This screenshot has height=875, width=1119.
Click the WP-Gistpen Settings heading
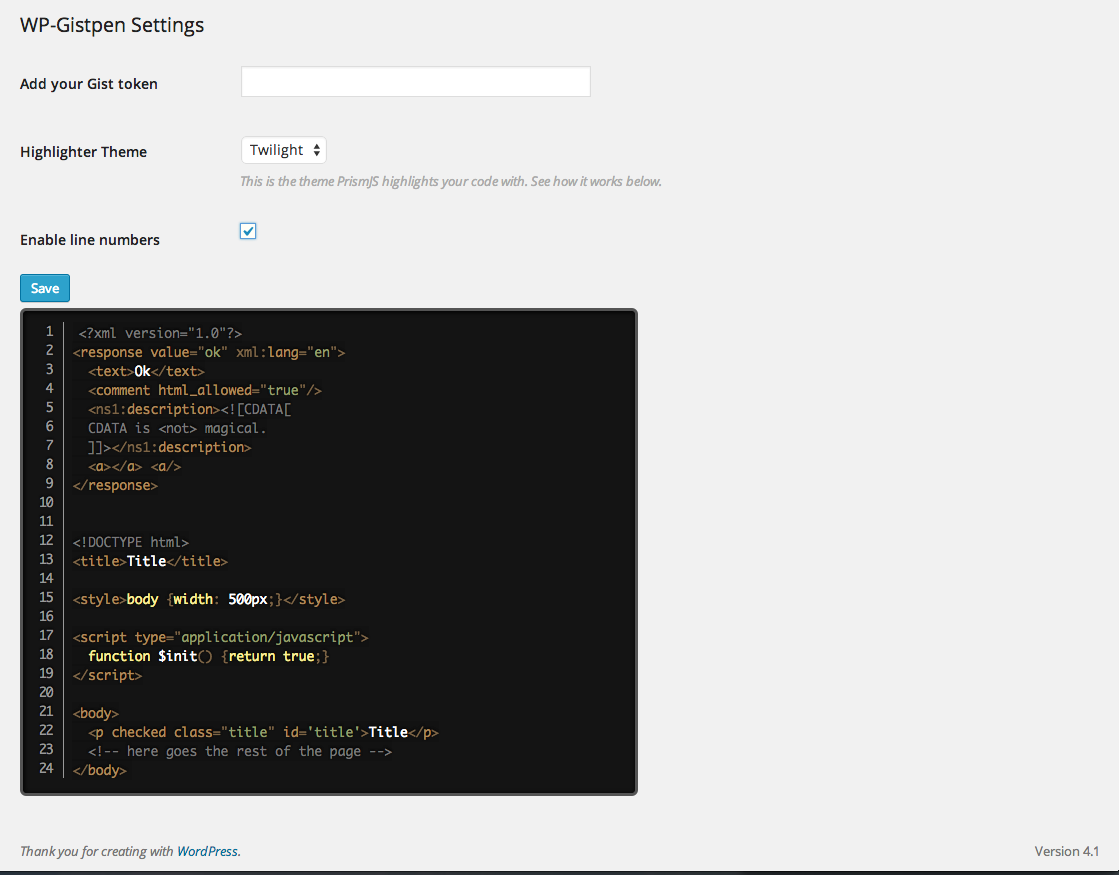(x=112, y=25)
